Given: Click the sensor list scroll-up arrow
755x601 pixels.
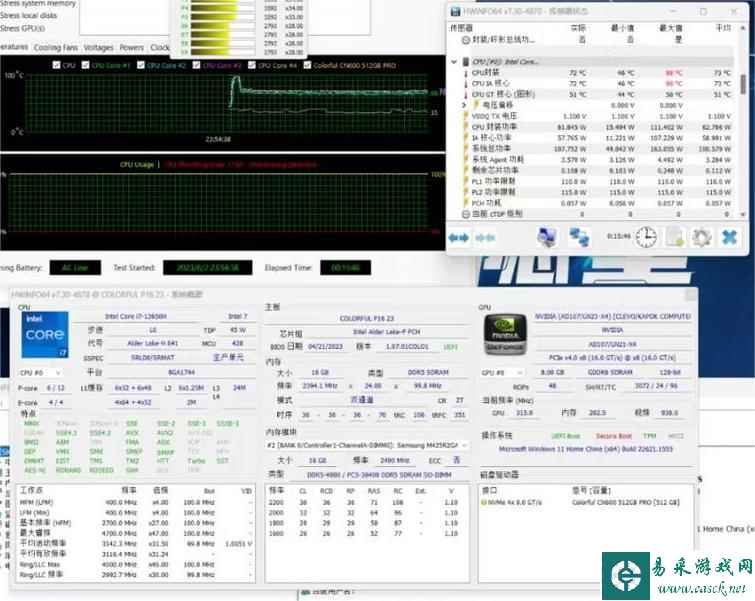Looking at the screenshot, I should [x=743, y=28].
